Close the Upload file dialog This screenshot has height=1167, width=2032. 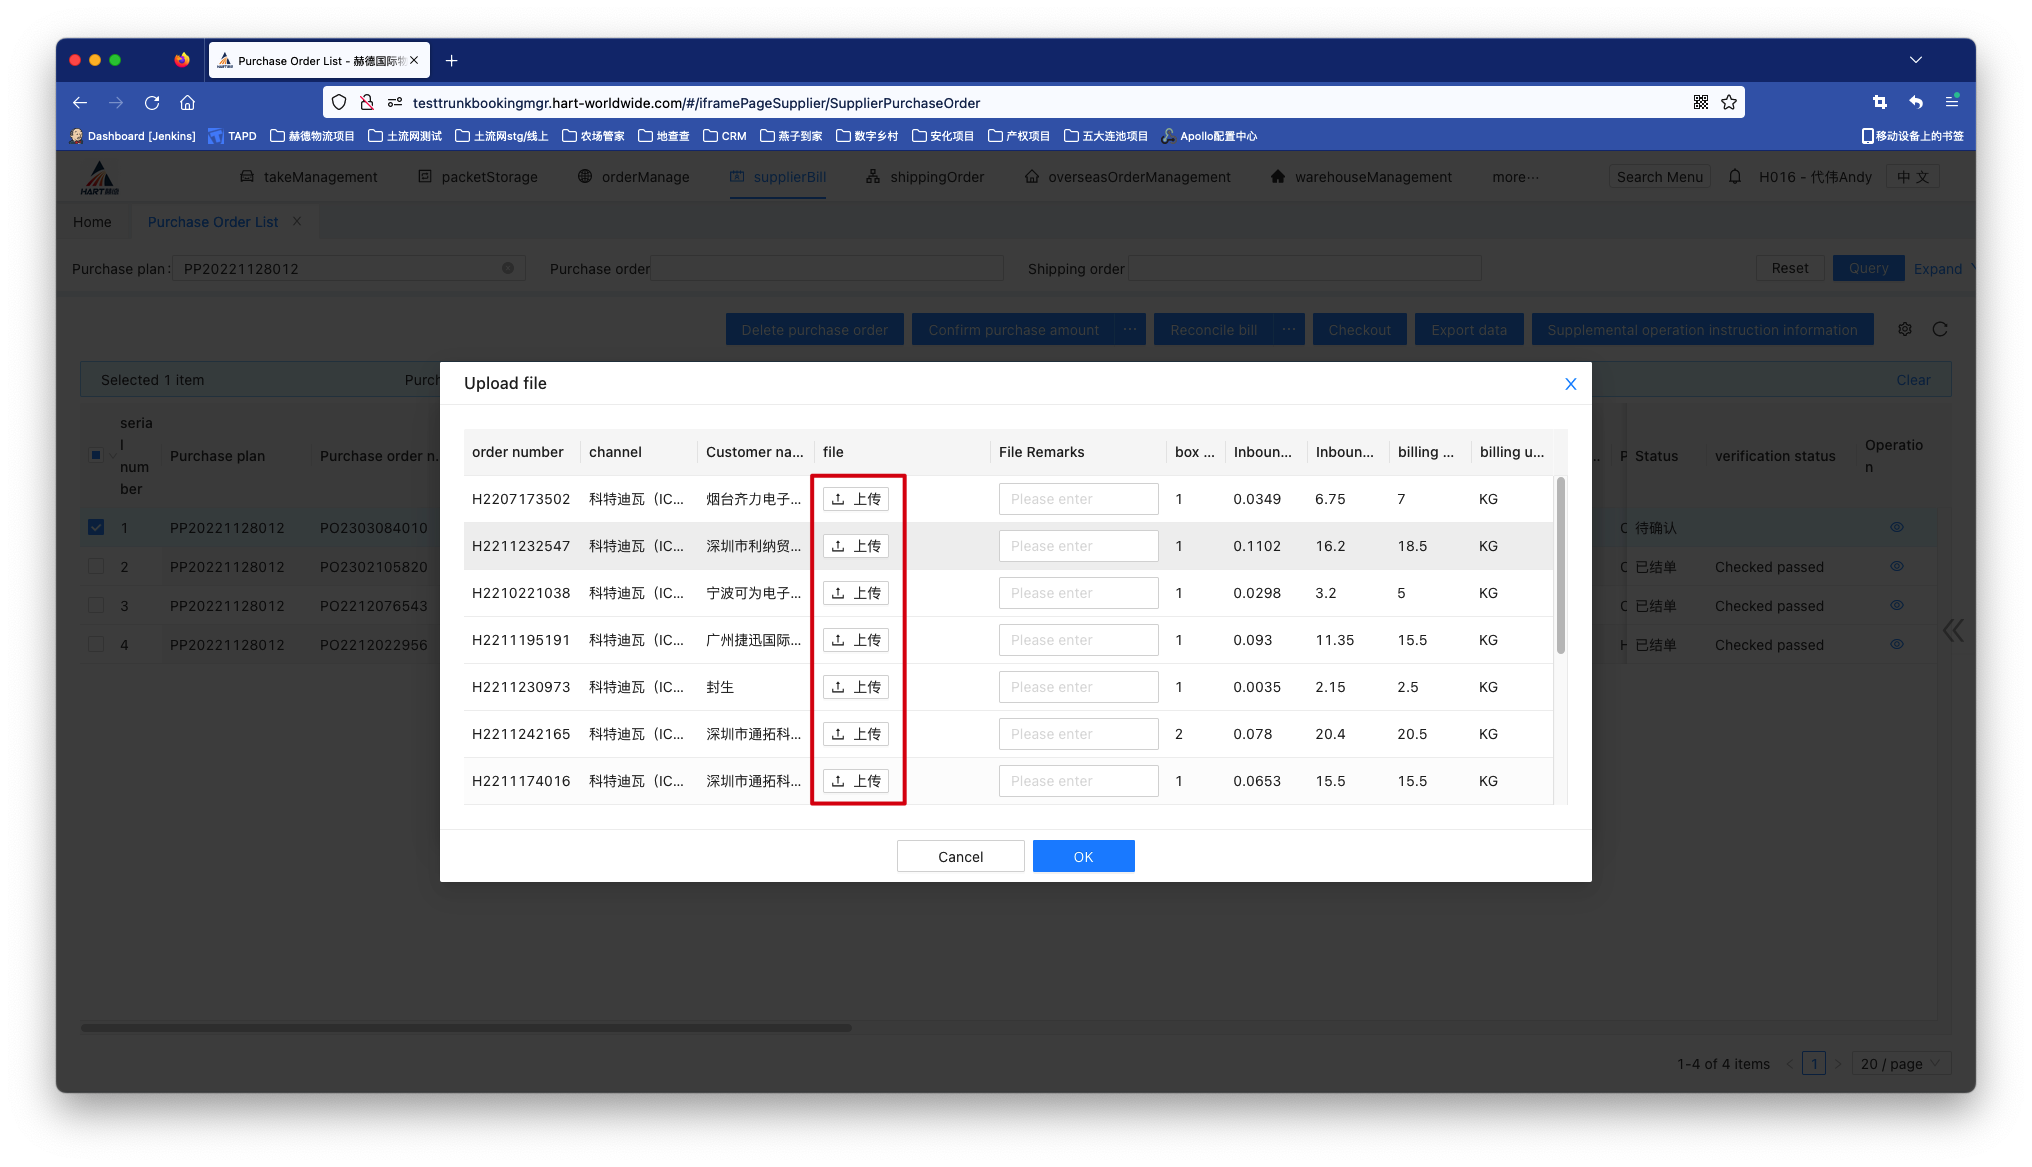1570,384
